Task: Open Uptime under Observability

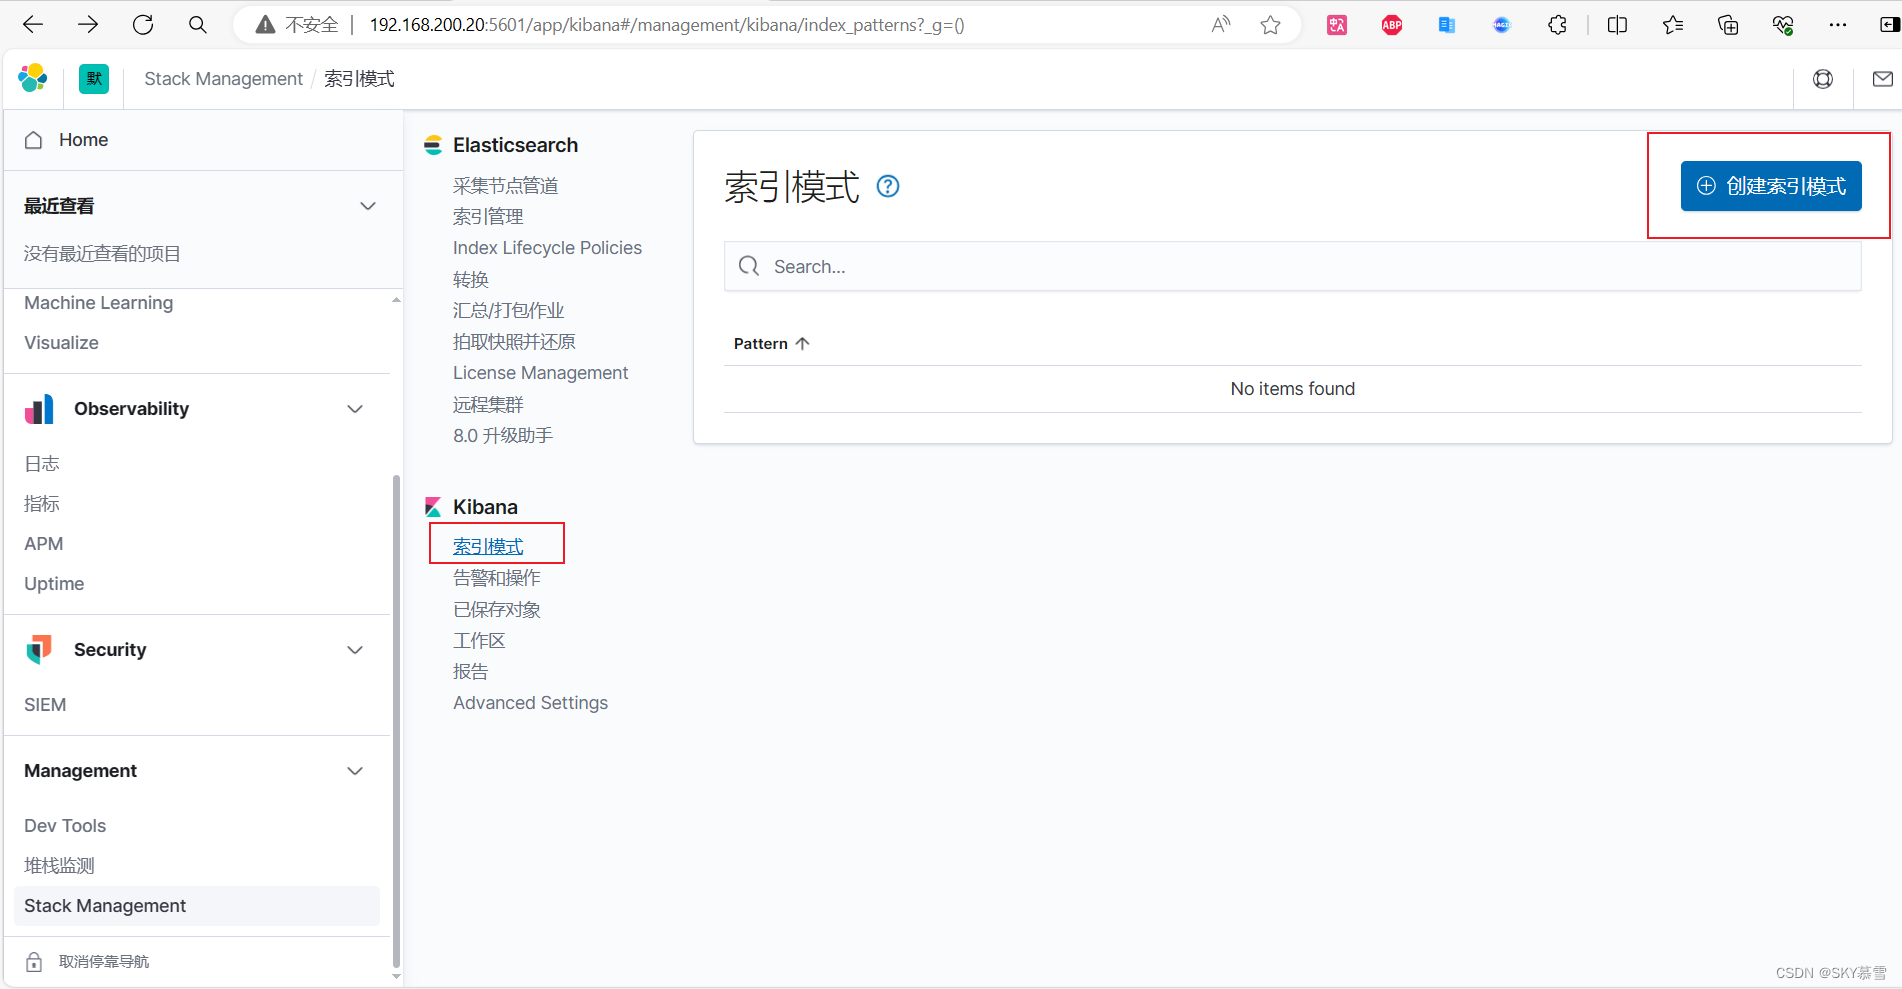Action: [x=54, y=584]
